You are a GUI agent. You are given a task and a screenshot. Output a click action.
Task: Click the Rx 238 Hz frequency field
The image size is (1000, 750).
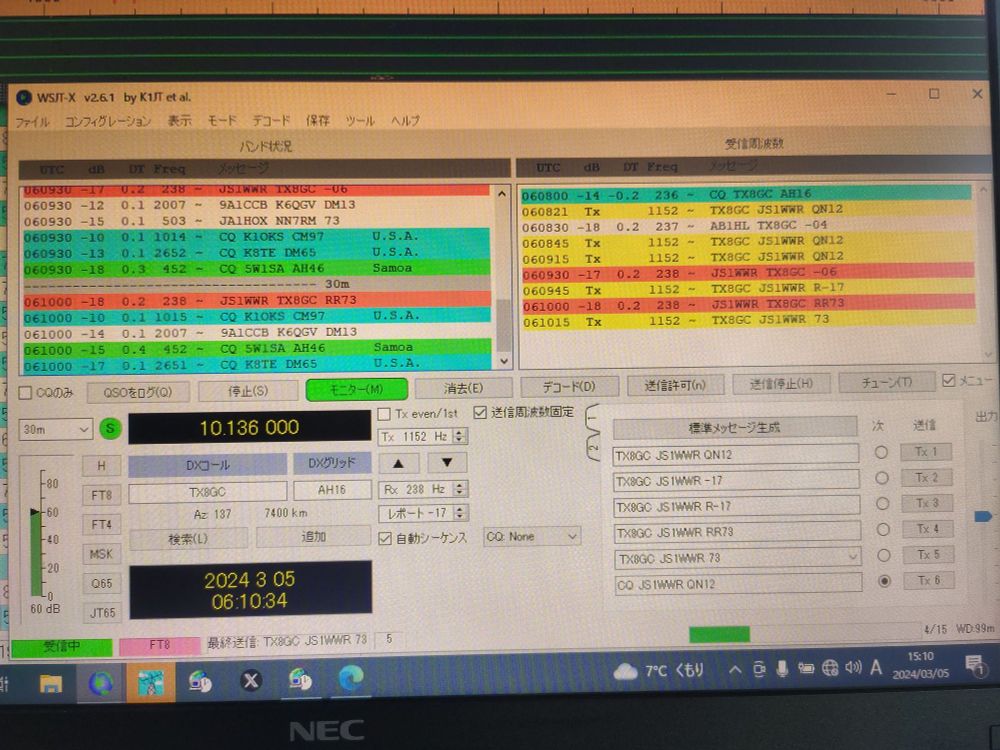coord(423,489)
